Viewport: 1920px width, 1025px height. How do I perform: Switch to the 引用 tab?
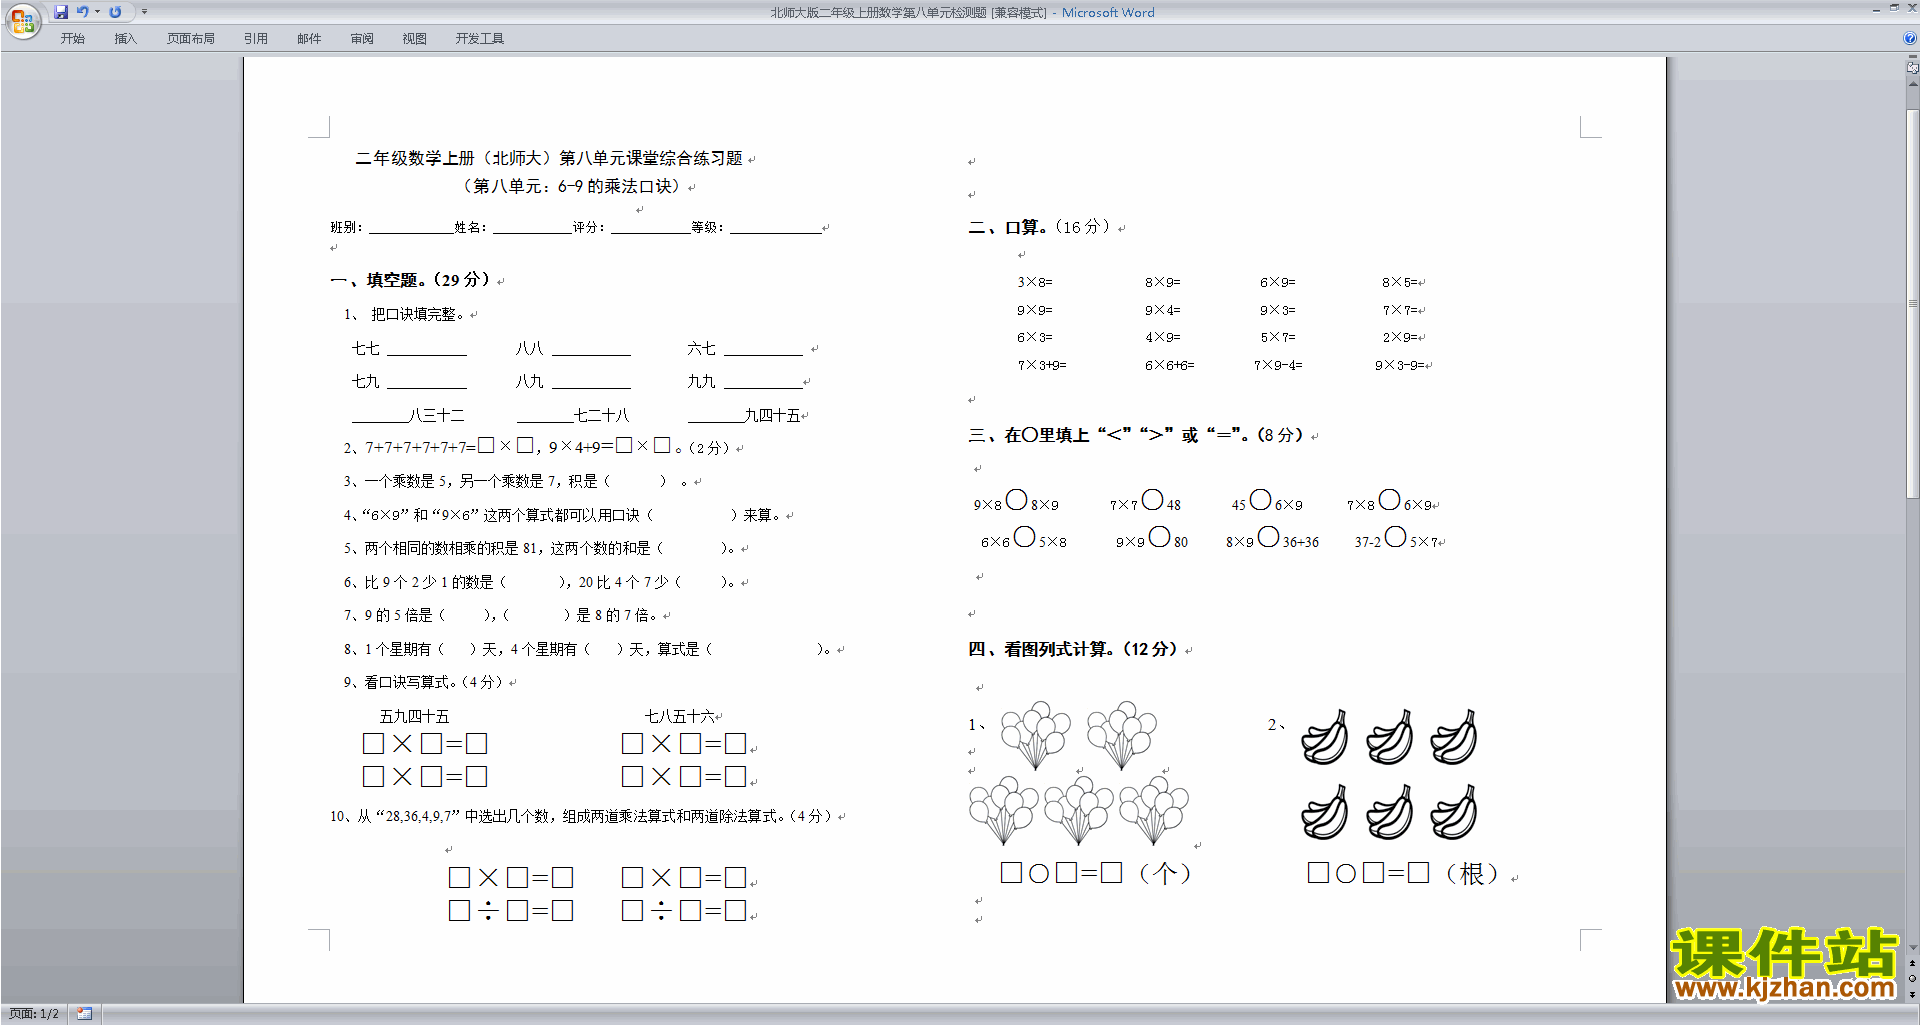point(256,39)
